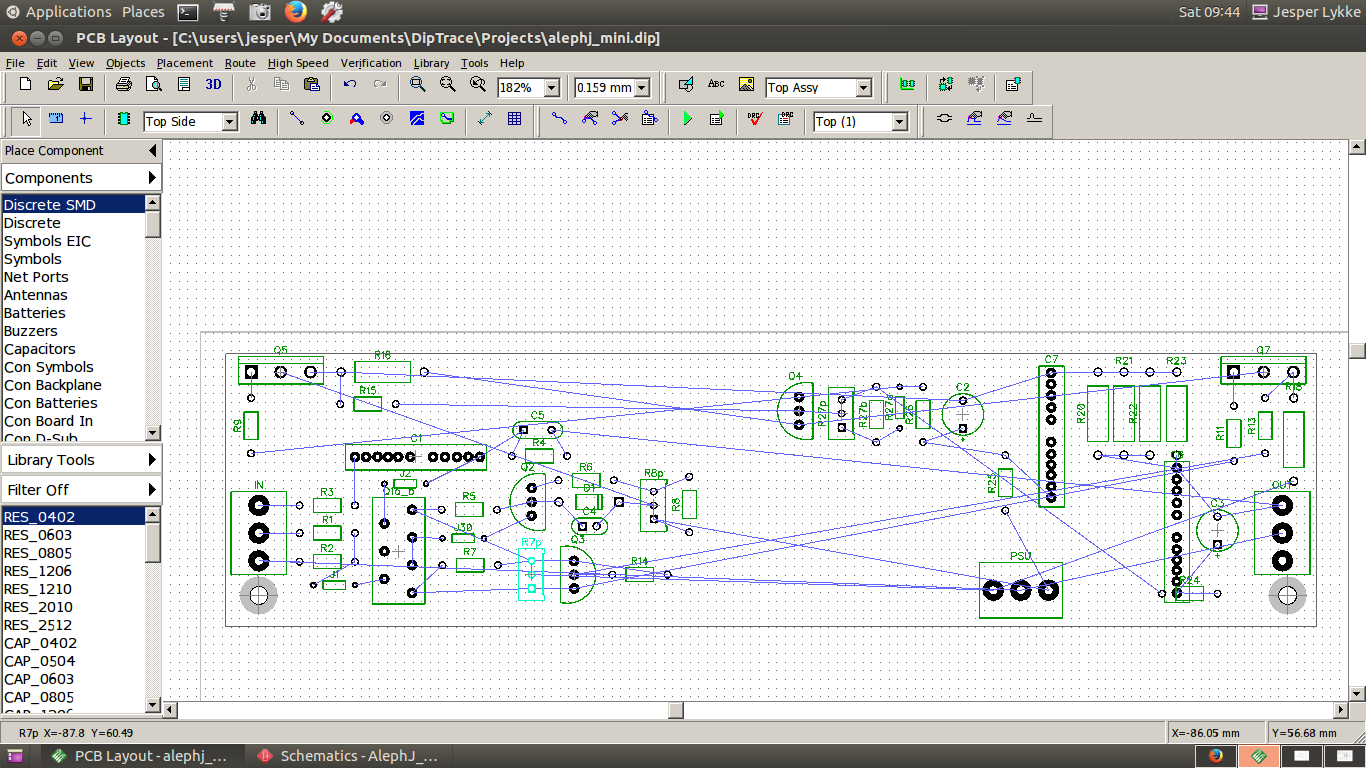Image resolution: width=1366 pixels, height=768 pixels.
Task: Open the Library menu
Action: point(432,63)
